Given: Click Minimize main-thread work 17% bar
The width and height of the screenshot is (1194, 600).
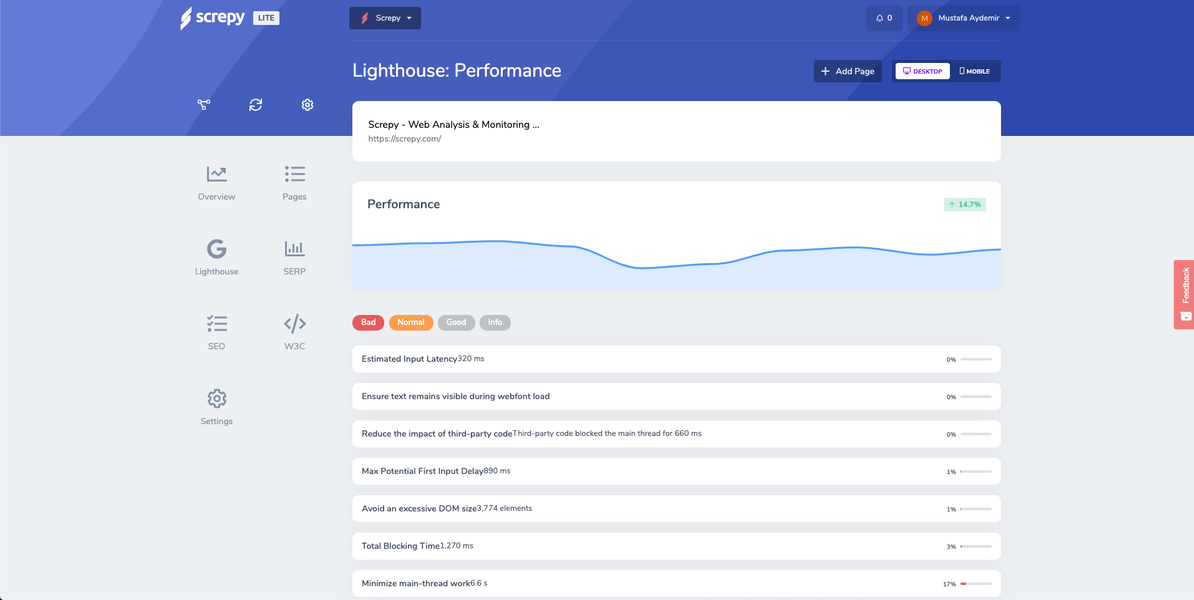Looking at the screenshot, I should click(x=975, y=584).
